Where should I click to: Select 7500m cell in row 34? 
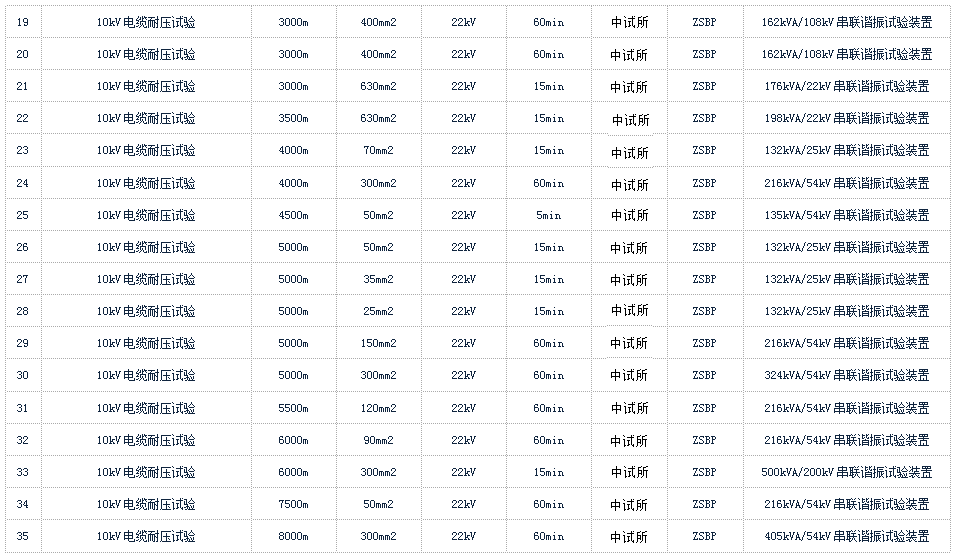click(293, 505)
